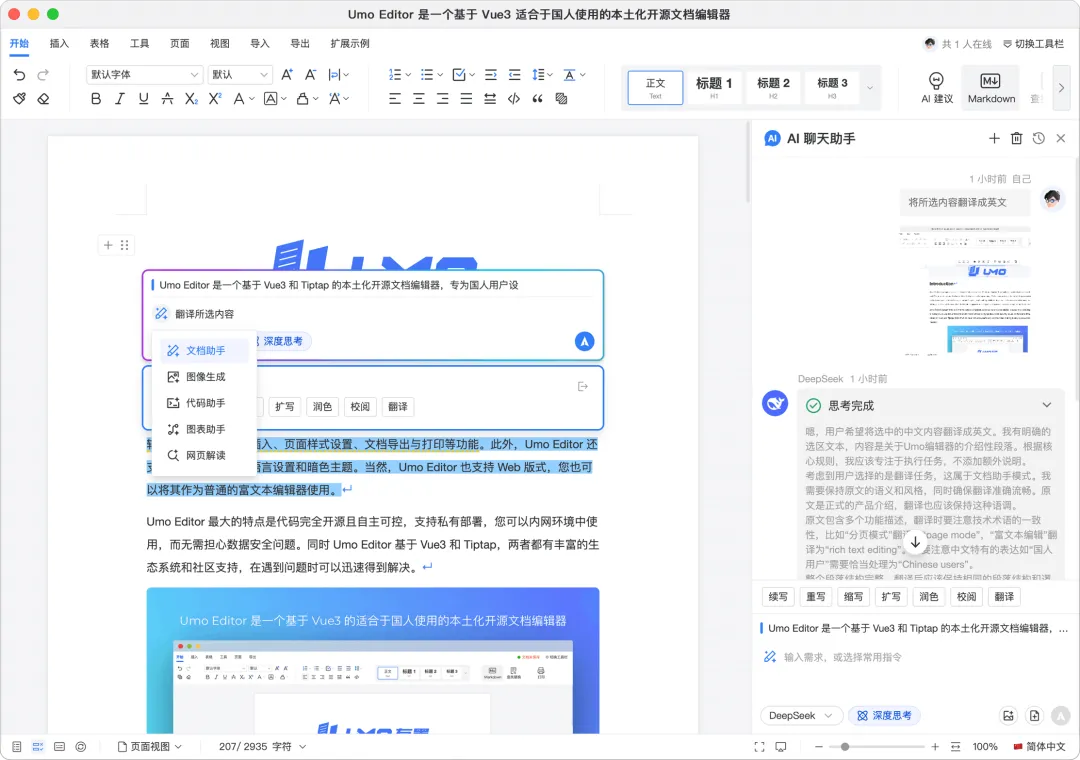Open the 插入 tab
The height and width of the screenshot is (760, 1080).
pyautogui.click(x=59, y=43)
